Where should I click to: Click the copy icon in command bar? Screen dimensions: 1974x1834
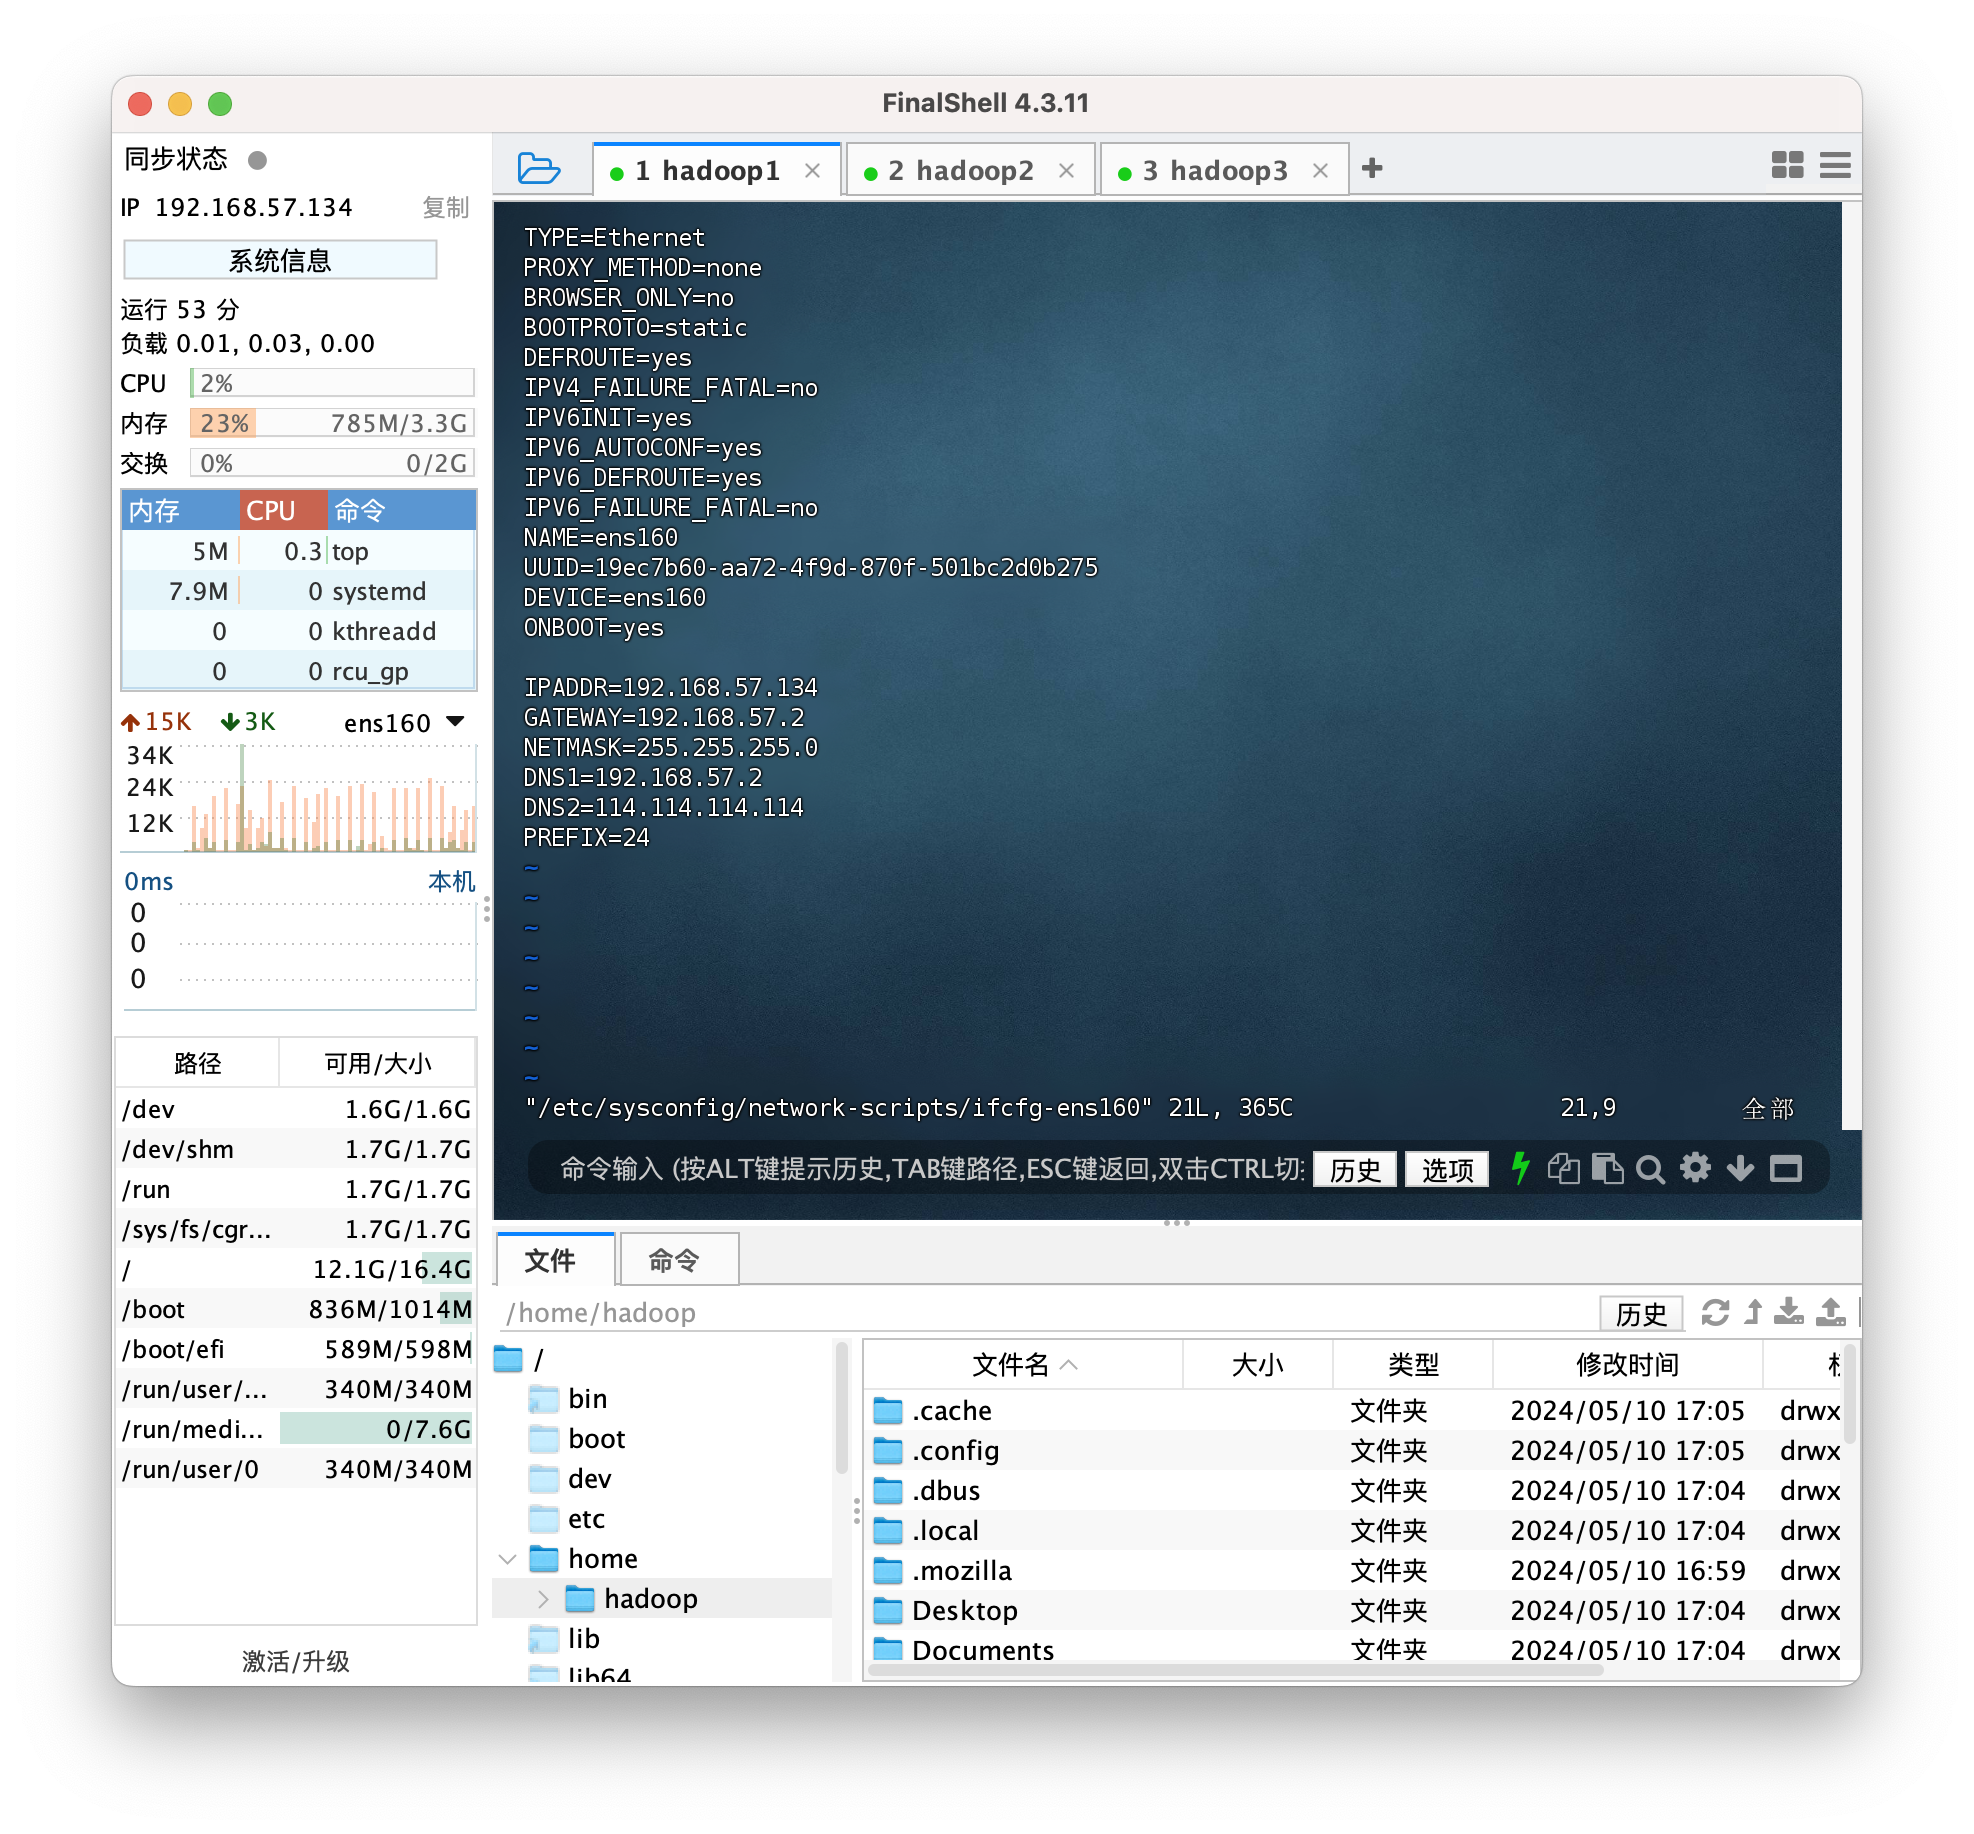[x=1563, y=1168]
